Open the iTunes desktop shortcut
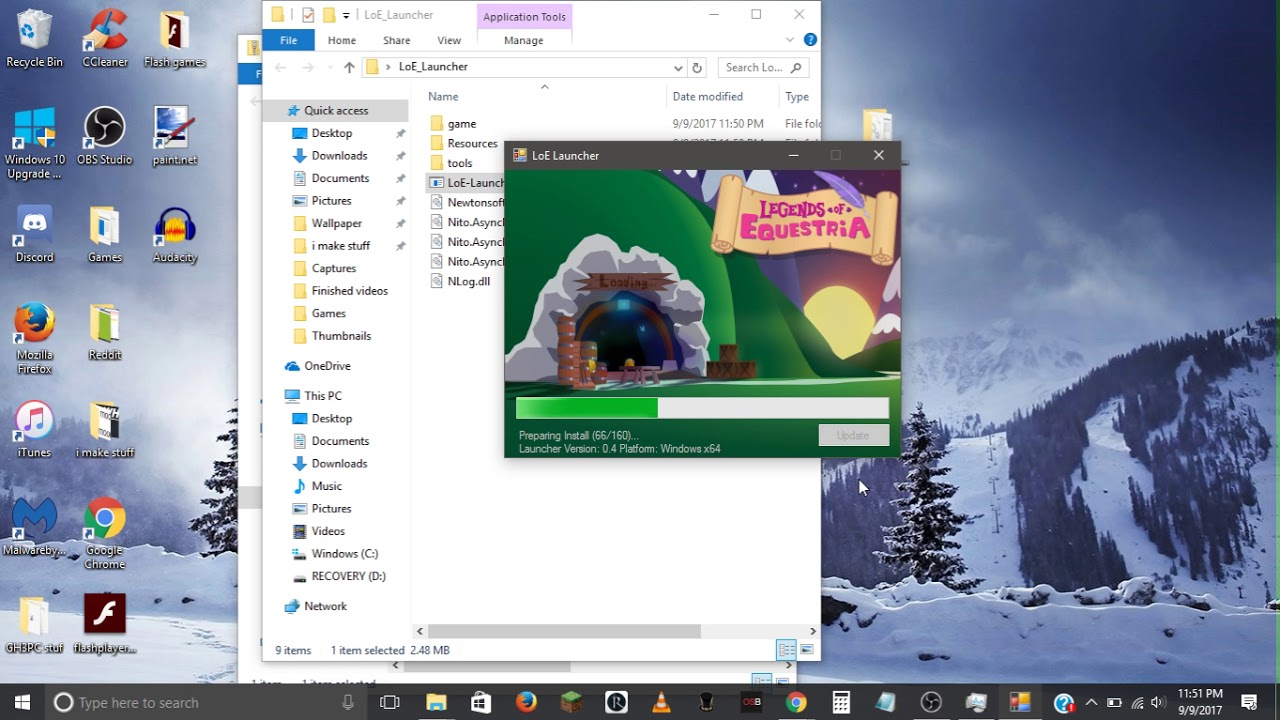Image resolution: width=1280 pixels, height=720 pixels. click(x=34, y=430)
